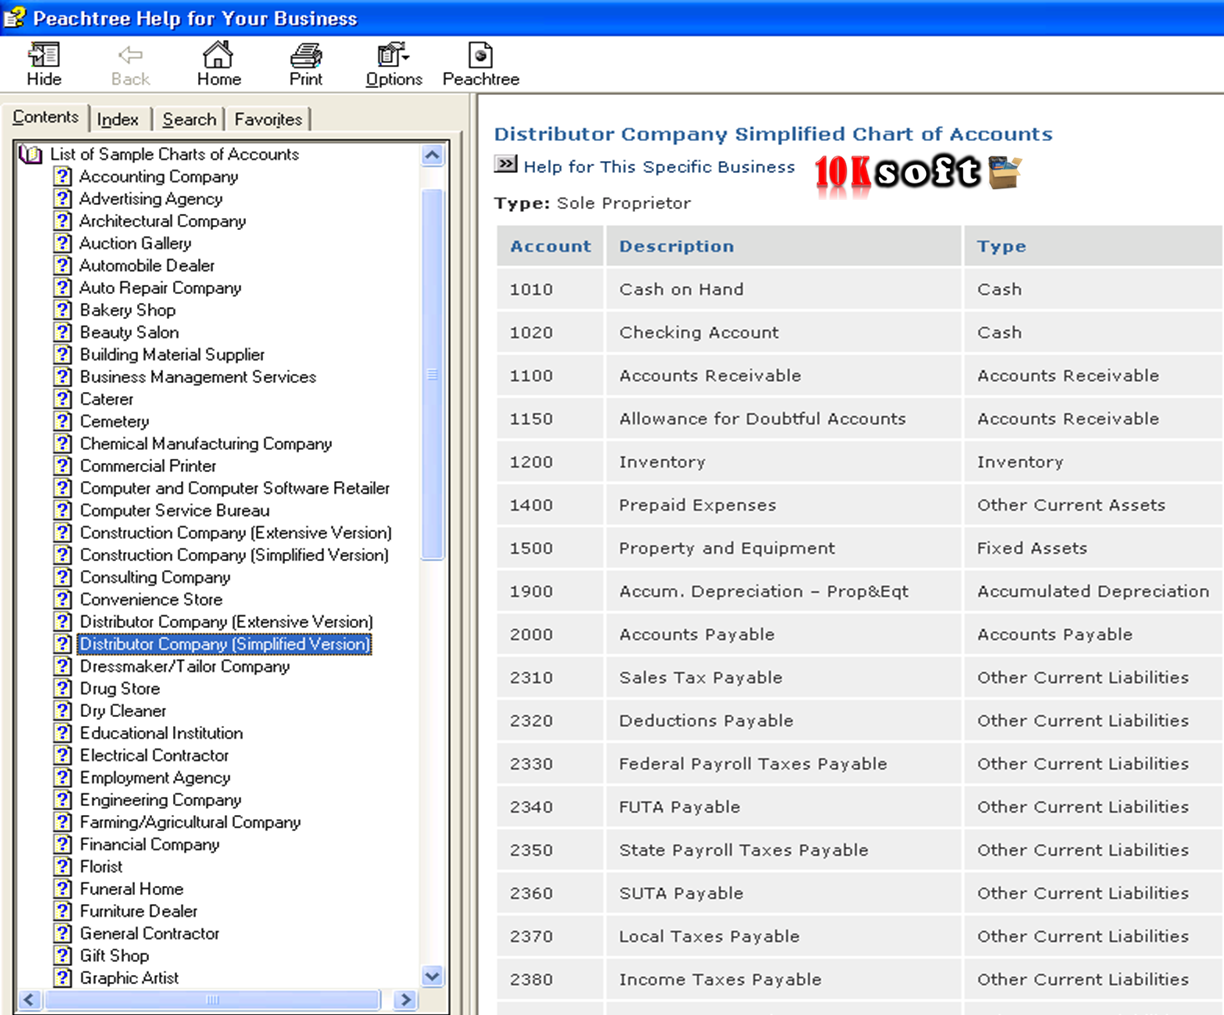1224x1015 pixels.
Task: Open Computer Service Bureau topic
Action: tap(175, 510)
